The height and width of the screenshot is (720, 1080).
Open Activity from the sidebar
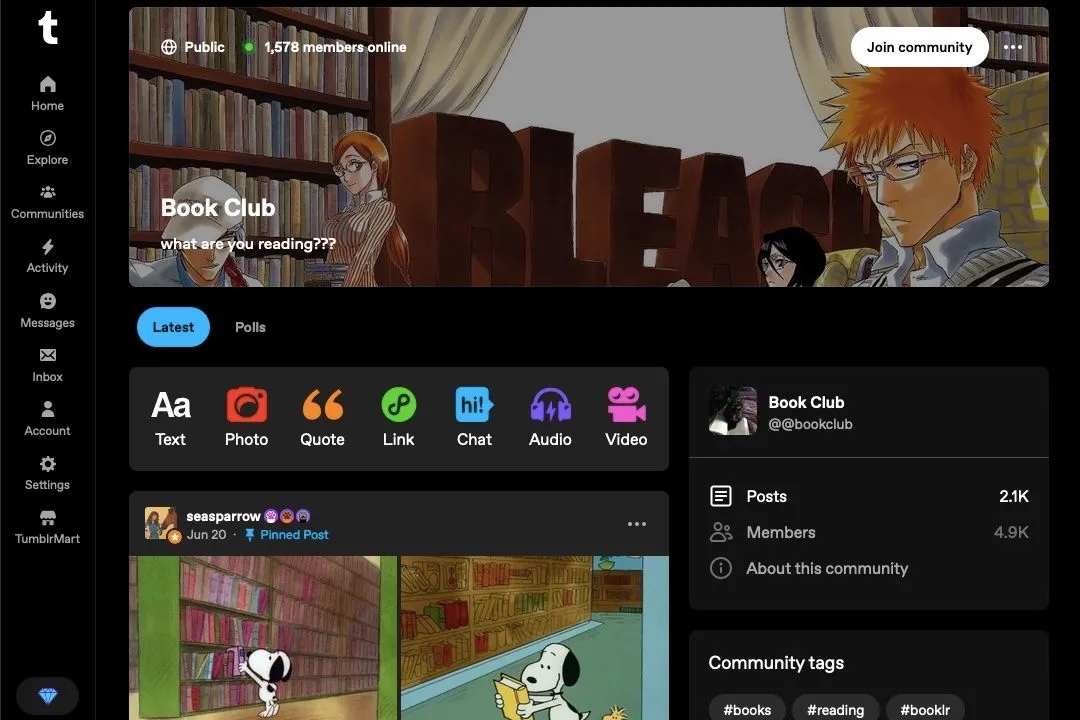[47, 255]
